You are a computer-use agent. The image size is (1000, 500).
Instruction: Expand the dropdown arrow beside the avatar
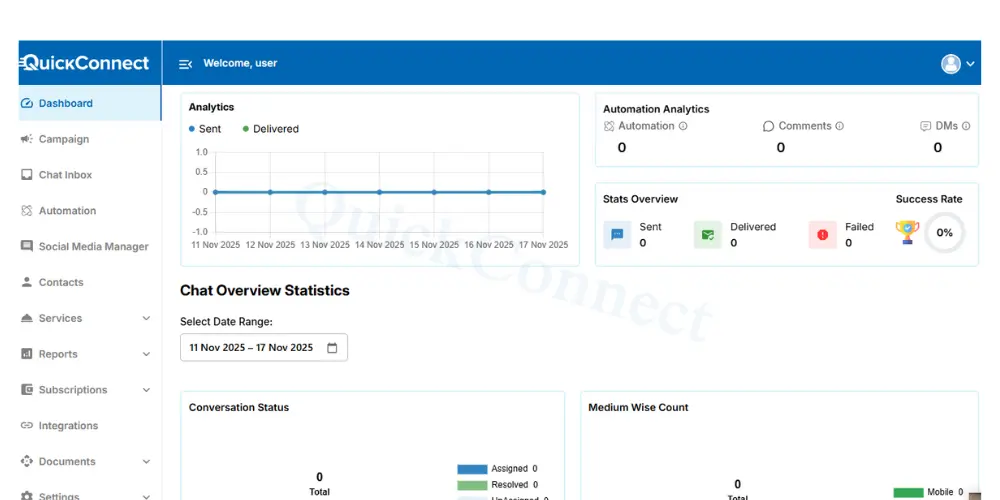tap(971, 64)
